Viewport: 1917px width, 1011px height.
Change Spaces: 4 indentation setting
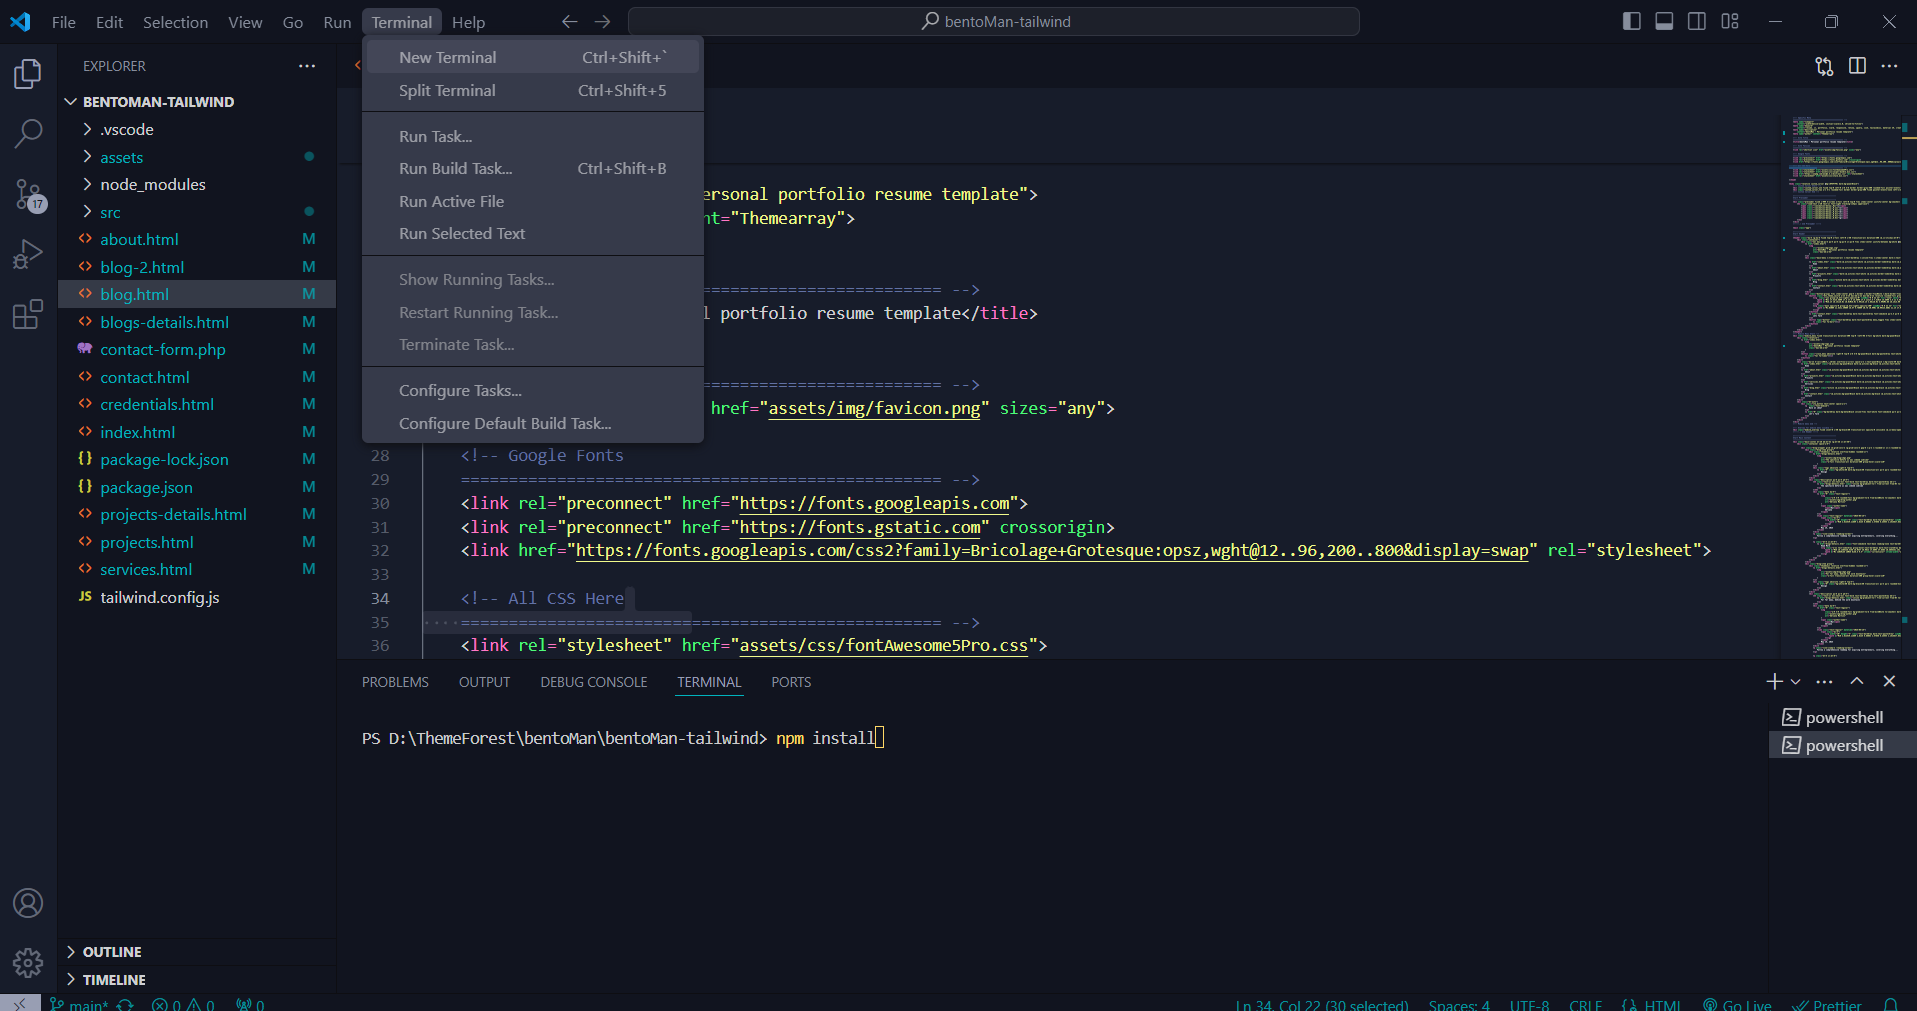(x=1459, y=1004)
